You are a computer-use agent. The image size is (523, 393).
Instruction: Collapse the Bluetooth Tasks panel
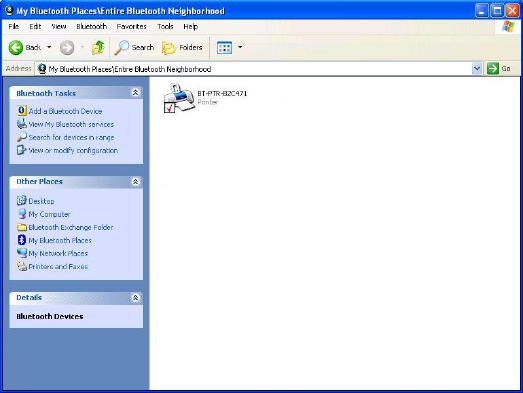click(x=135, y=93)
